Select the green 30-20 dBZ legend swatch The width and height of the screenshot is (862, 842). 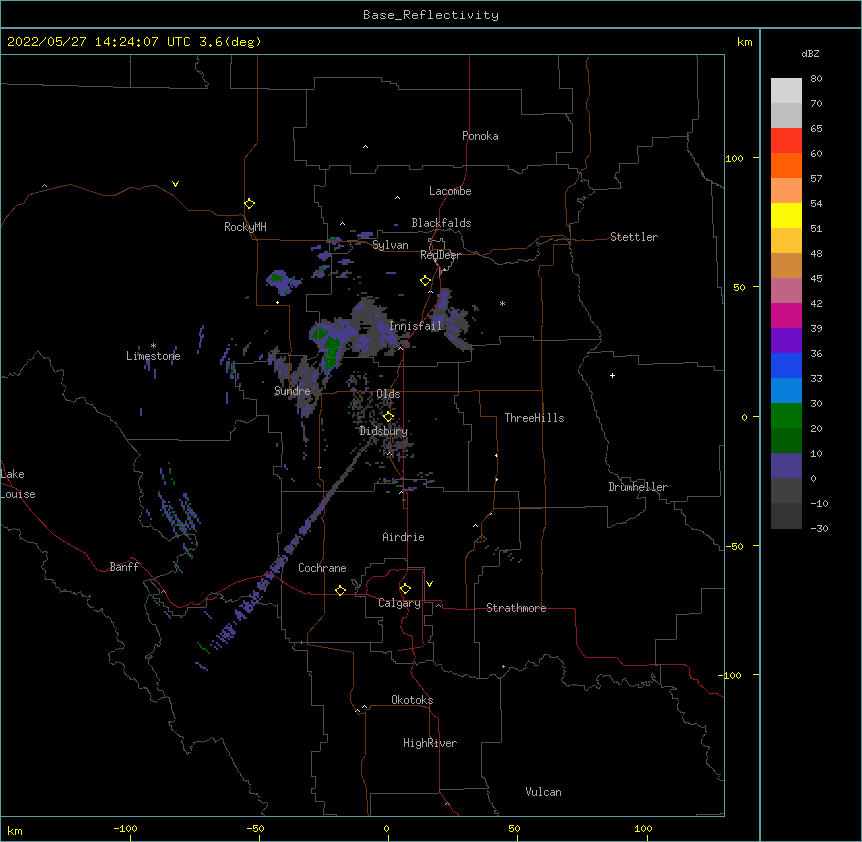tap(786, 416)
